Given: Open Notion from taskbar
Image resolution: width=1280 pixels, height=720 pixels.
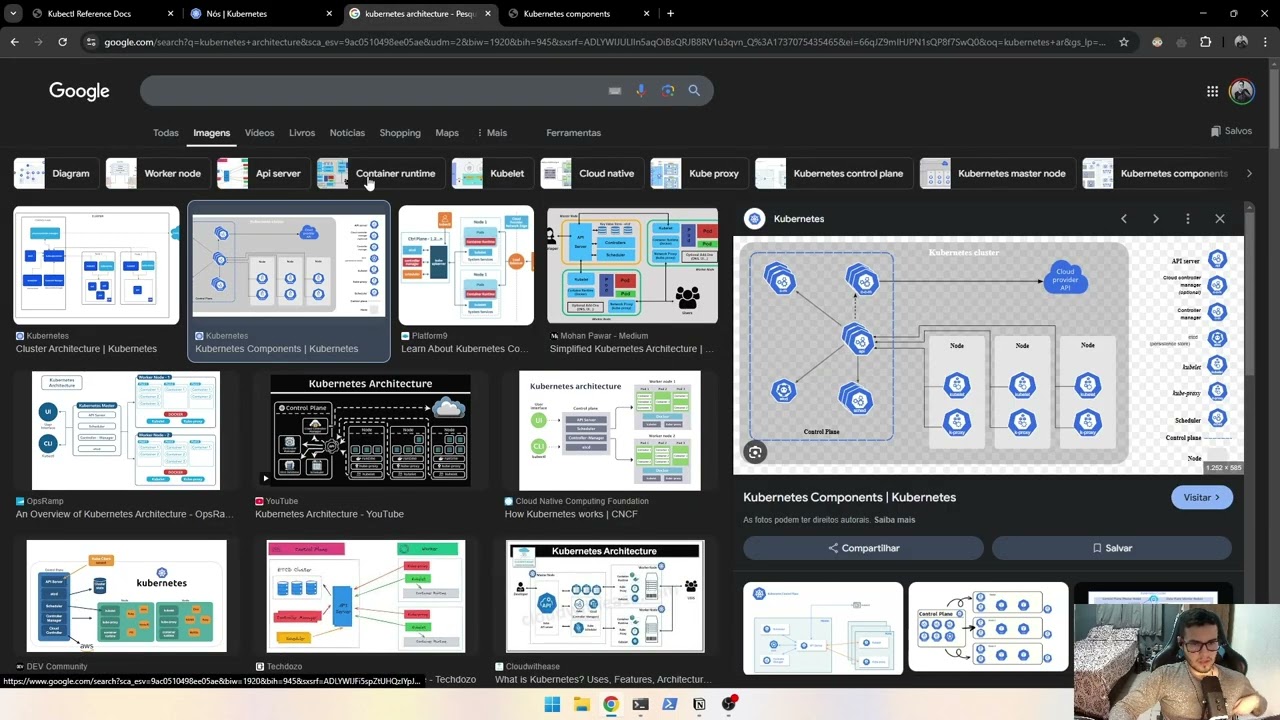Looking at the screenshot, I should 699,704.
